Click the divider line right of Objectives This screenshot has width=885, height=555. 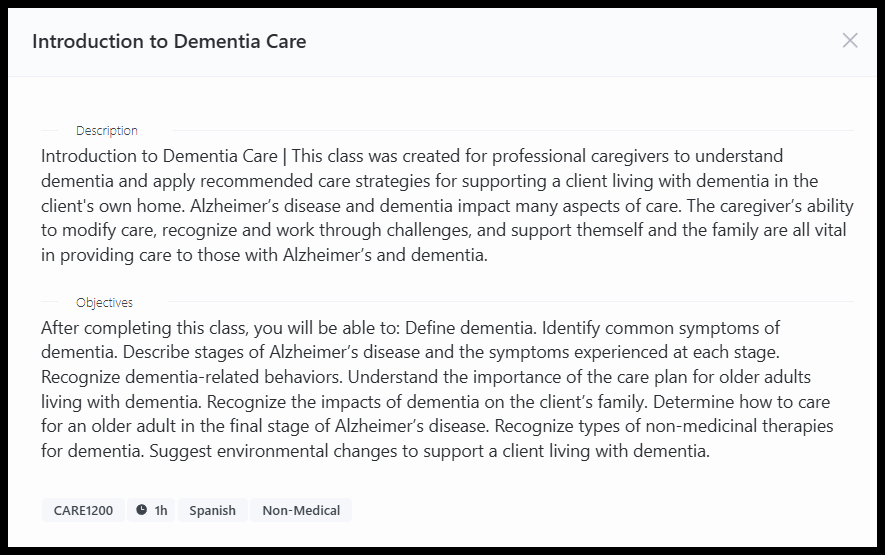click(x=511, y=302)
